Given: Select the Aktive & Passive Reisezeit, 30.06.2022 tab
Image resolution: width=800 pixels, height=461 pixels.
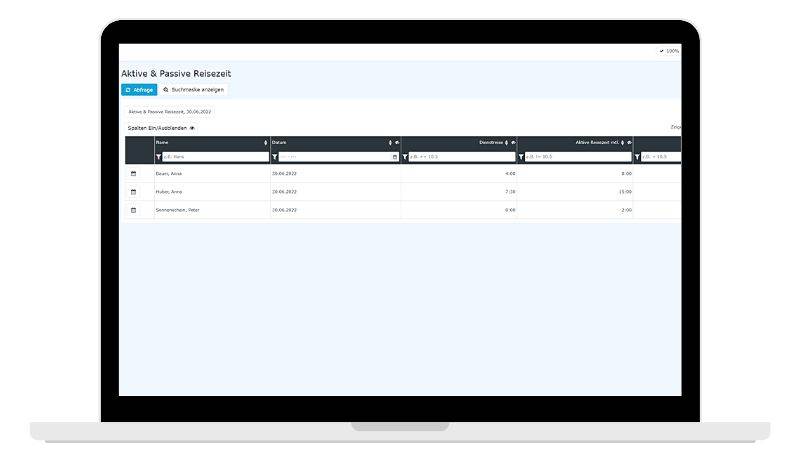Looking at the screenshot, I should [x=170, y=112].
